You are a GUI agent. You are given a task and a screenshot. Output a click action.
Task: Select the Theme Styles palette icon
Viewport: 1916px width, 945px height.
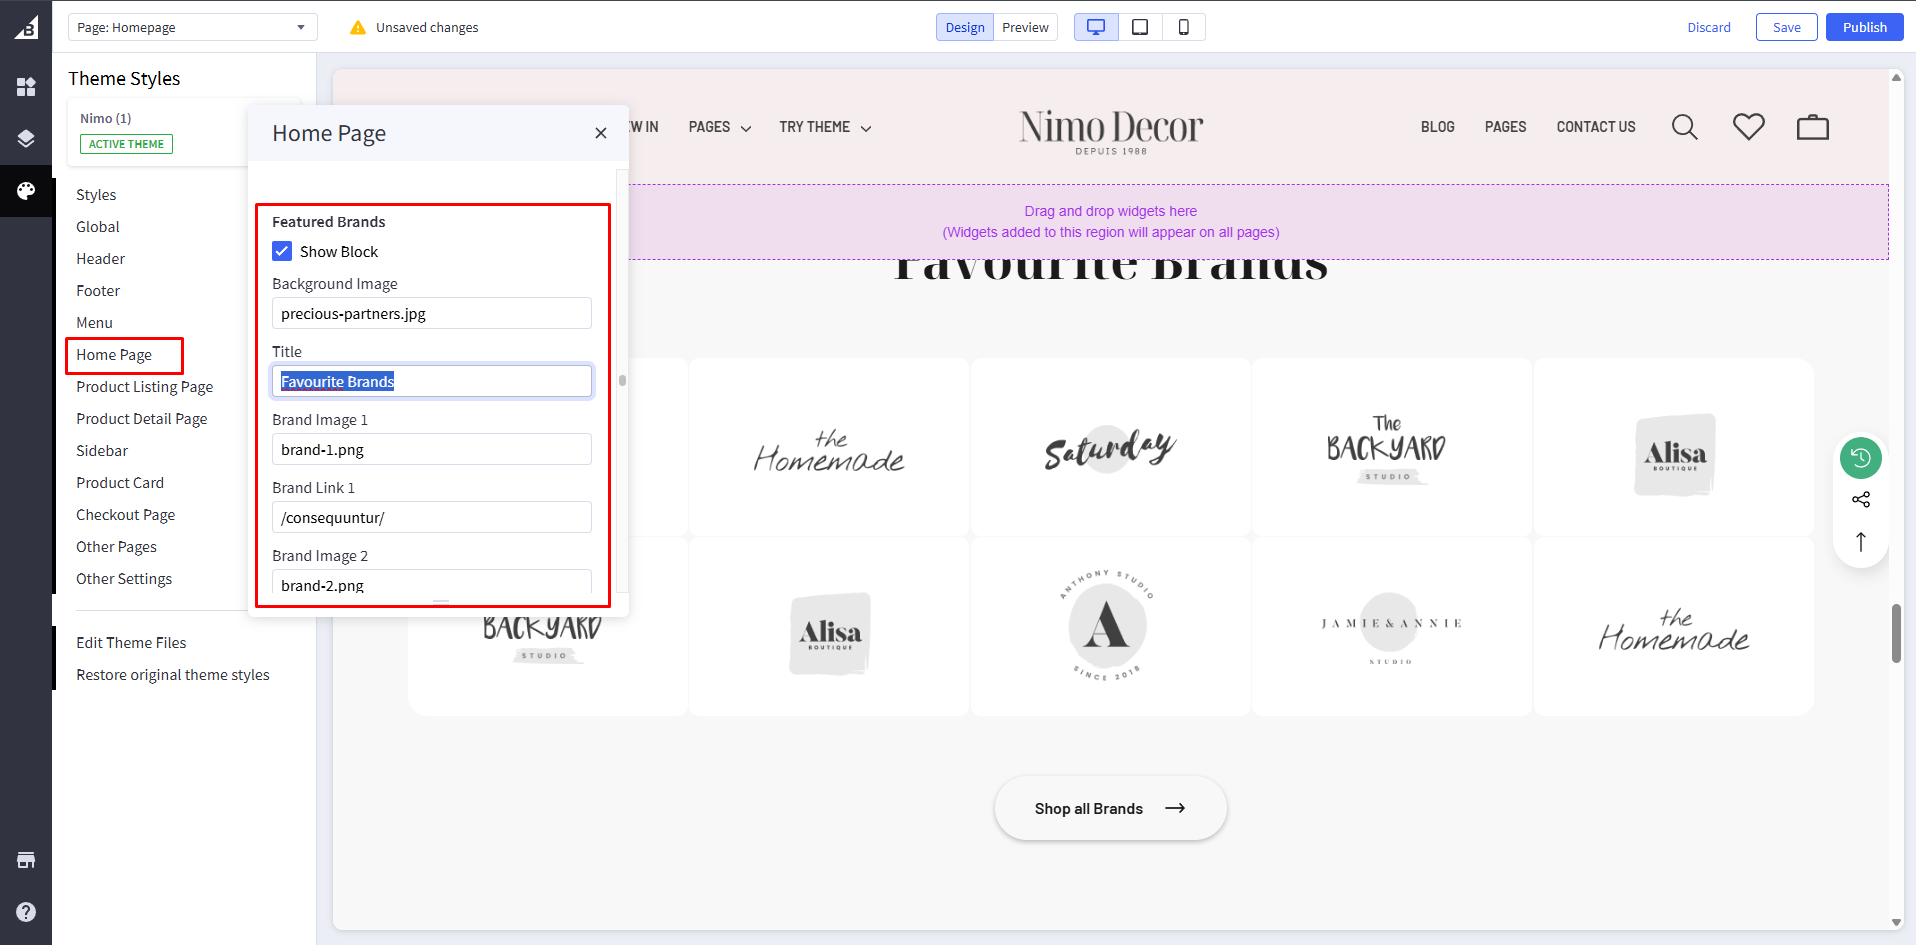(x=26, y=190)
